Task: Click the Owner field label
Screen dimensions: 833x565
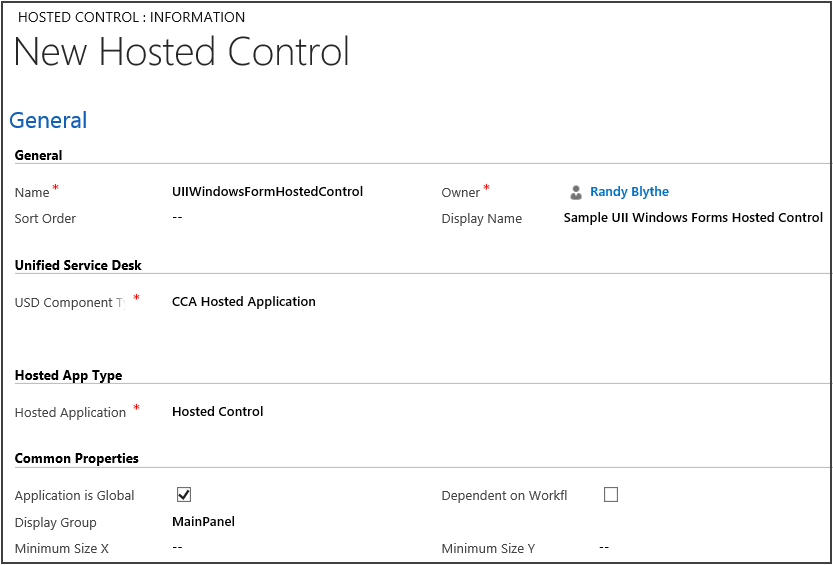Action: click(x=461, y=193)
